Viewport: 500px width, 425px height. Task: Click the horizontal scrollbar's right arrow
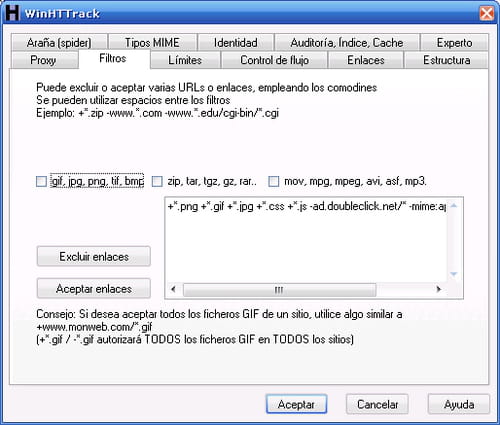(x=439, y=289)
